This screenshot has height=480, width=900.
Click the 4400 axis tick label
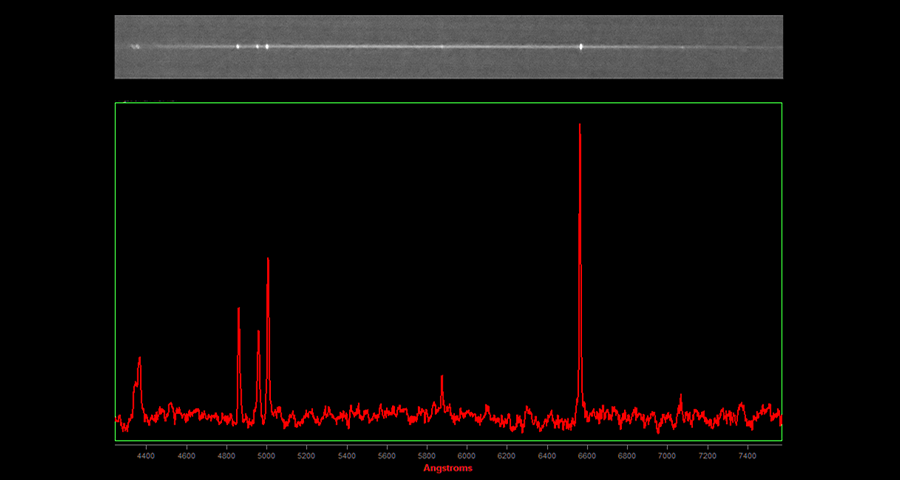146,455
